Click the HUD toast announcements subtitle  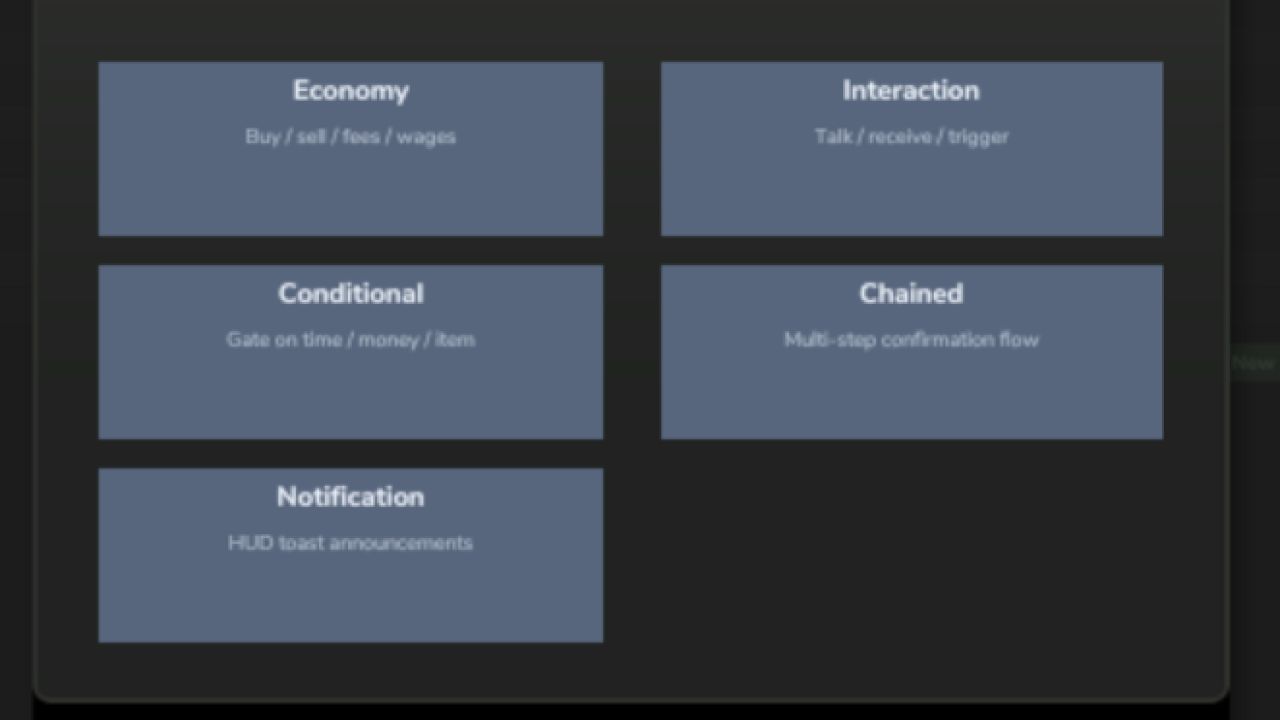[x=350, y=543]
